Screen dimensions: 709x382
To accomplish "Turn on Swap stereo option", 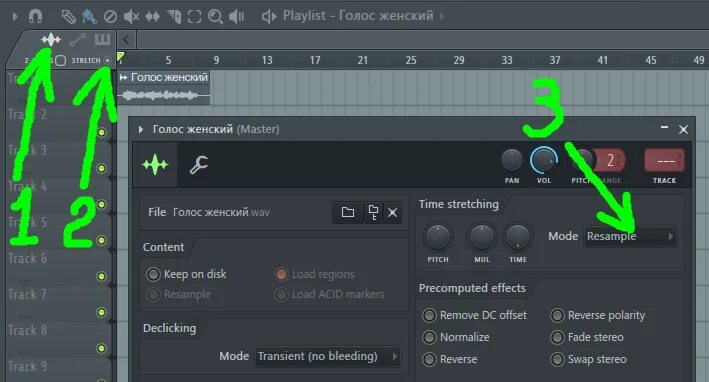I will tap(588, 359).
